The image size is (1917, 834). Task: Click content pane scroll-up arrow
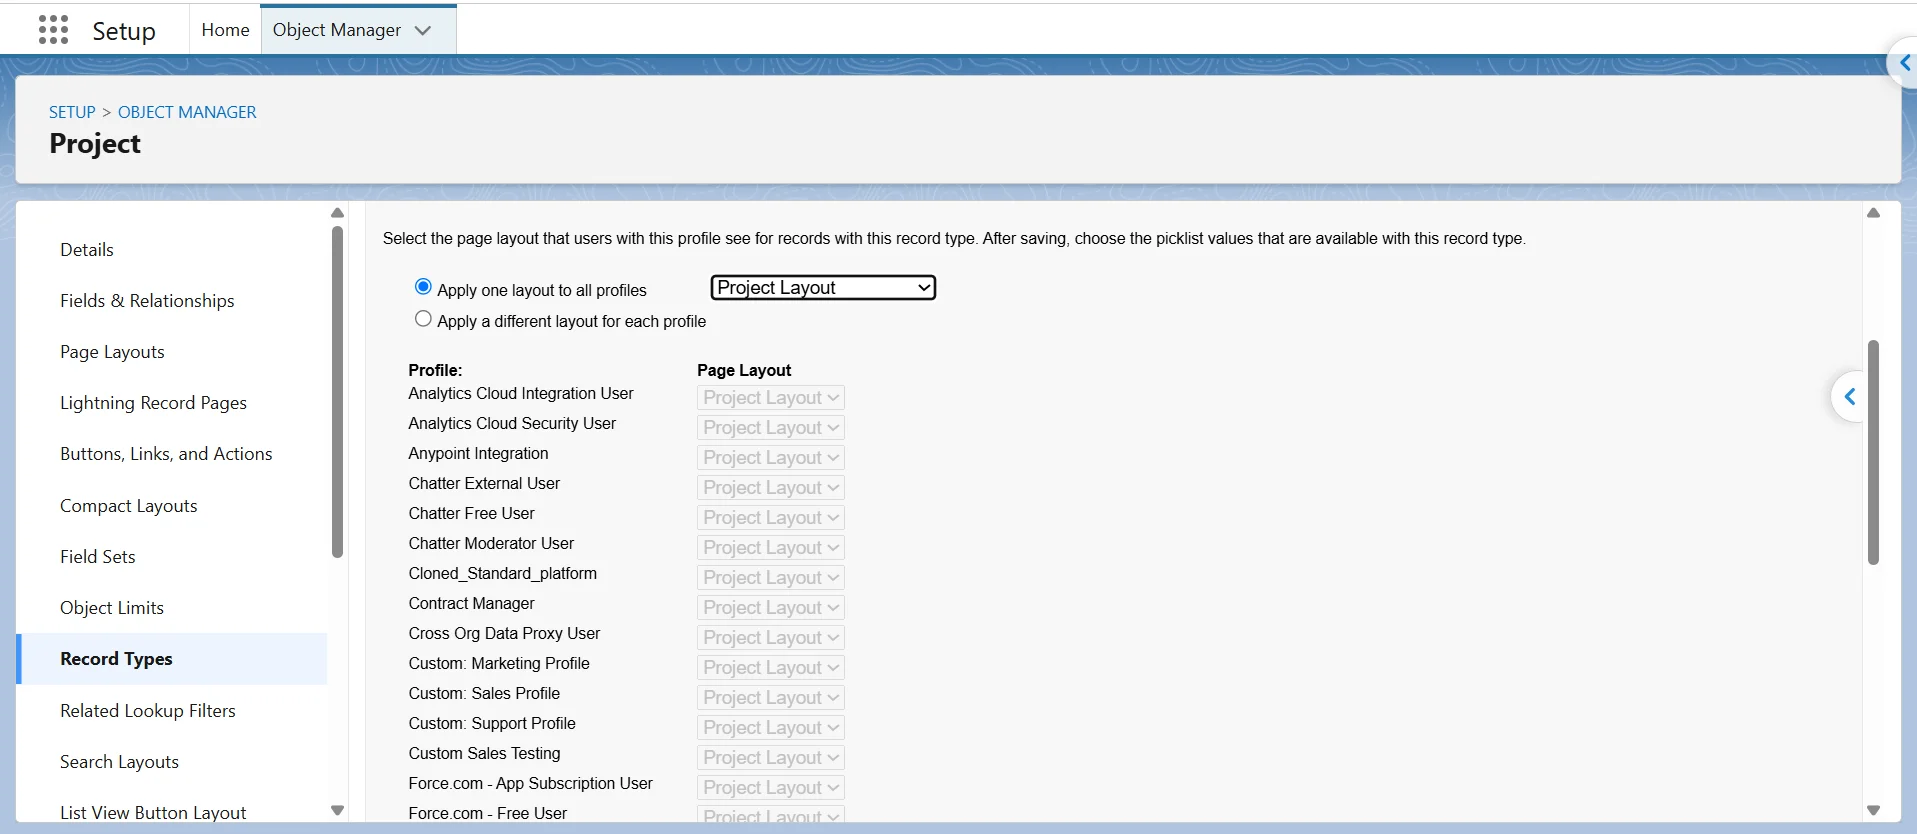coord(1873,213)
